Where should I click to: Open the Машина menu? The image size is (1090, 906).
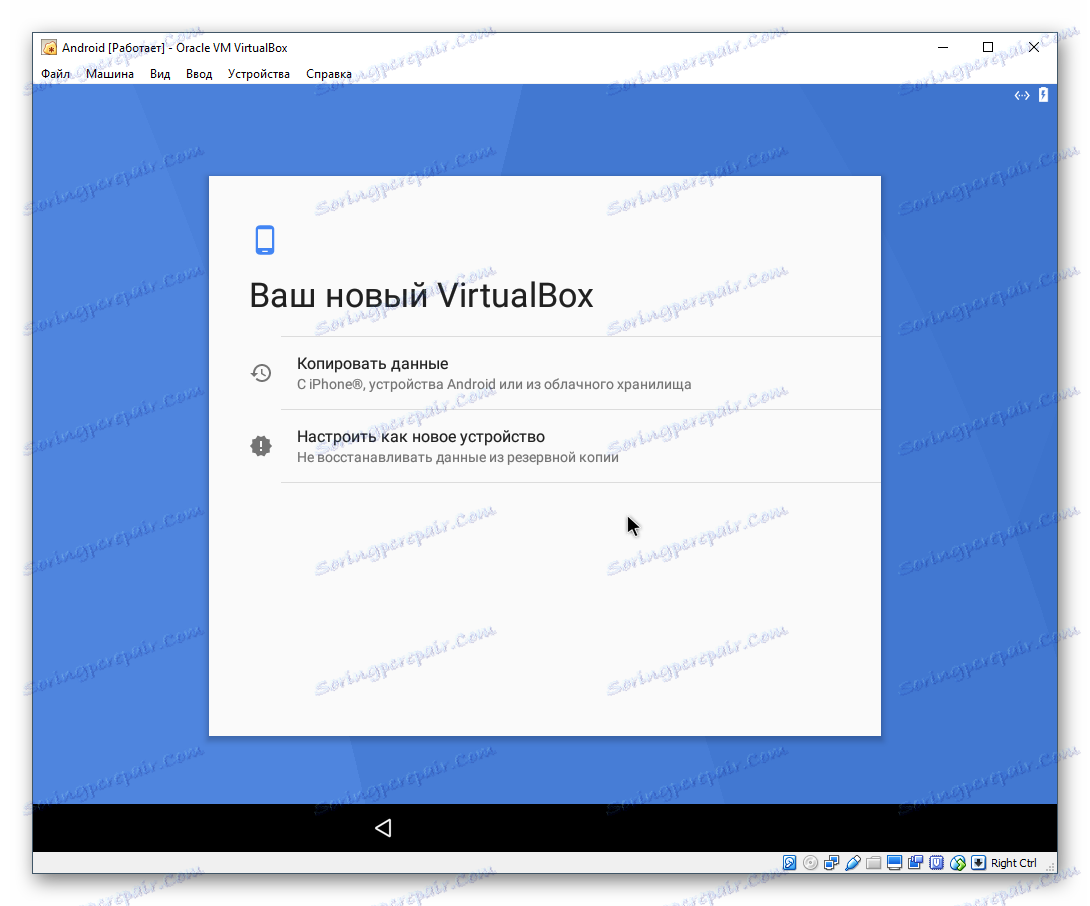click(110, 74)
